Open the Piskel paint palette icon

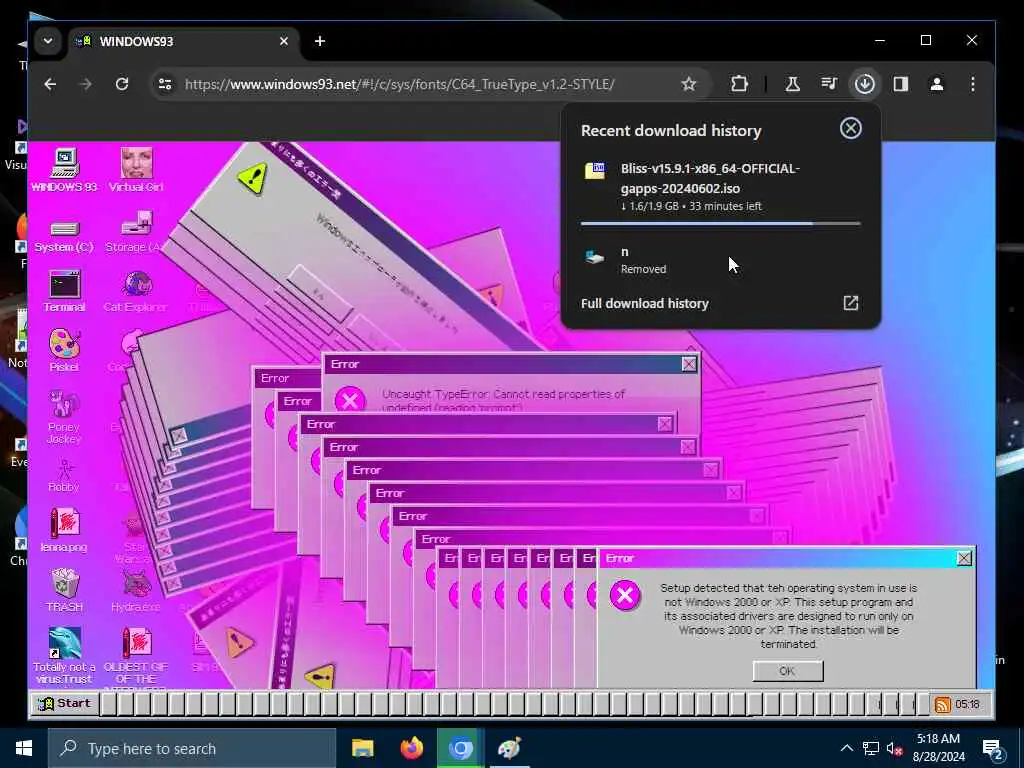(64, 350)
